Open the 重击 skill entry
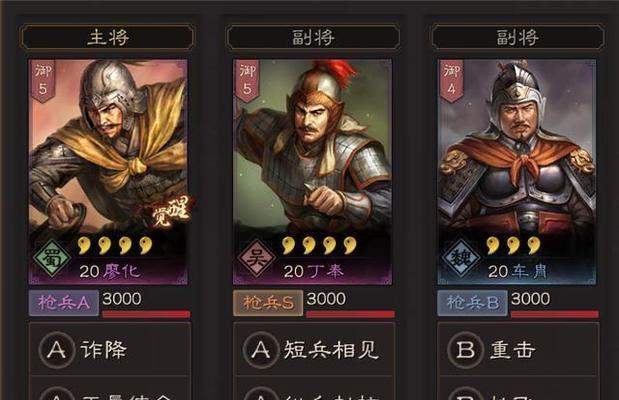This screenshot has width=619, height=400. point(519,349)
